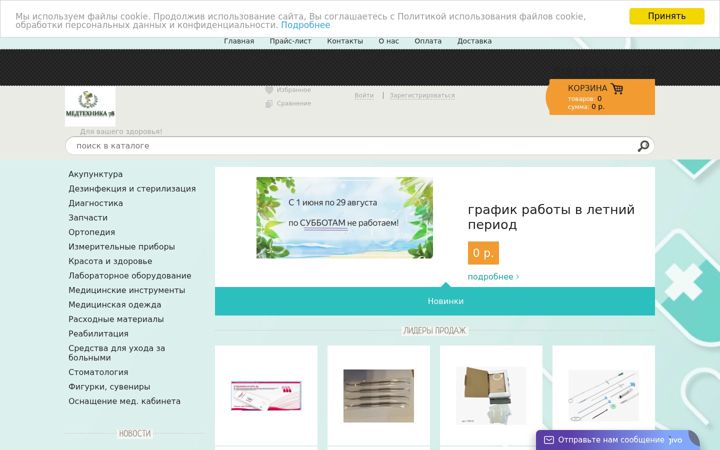Open Расходные материалы category
This screenshot has height=450, width=720.
pyautogui.click(x=116, y=319)
